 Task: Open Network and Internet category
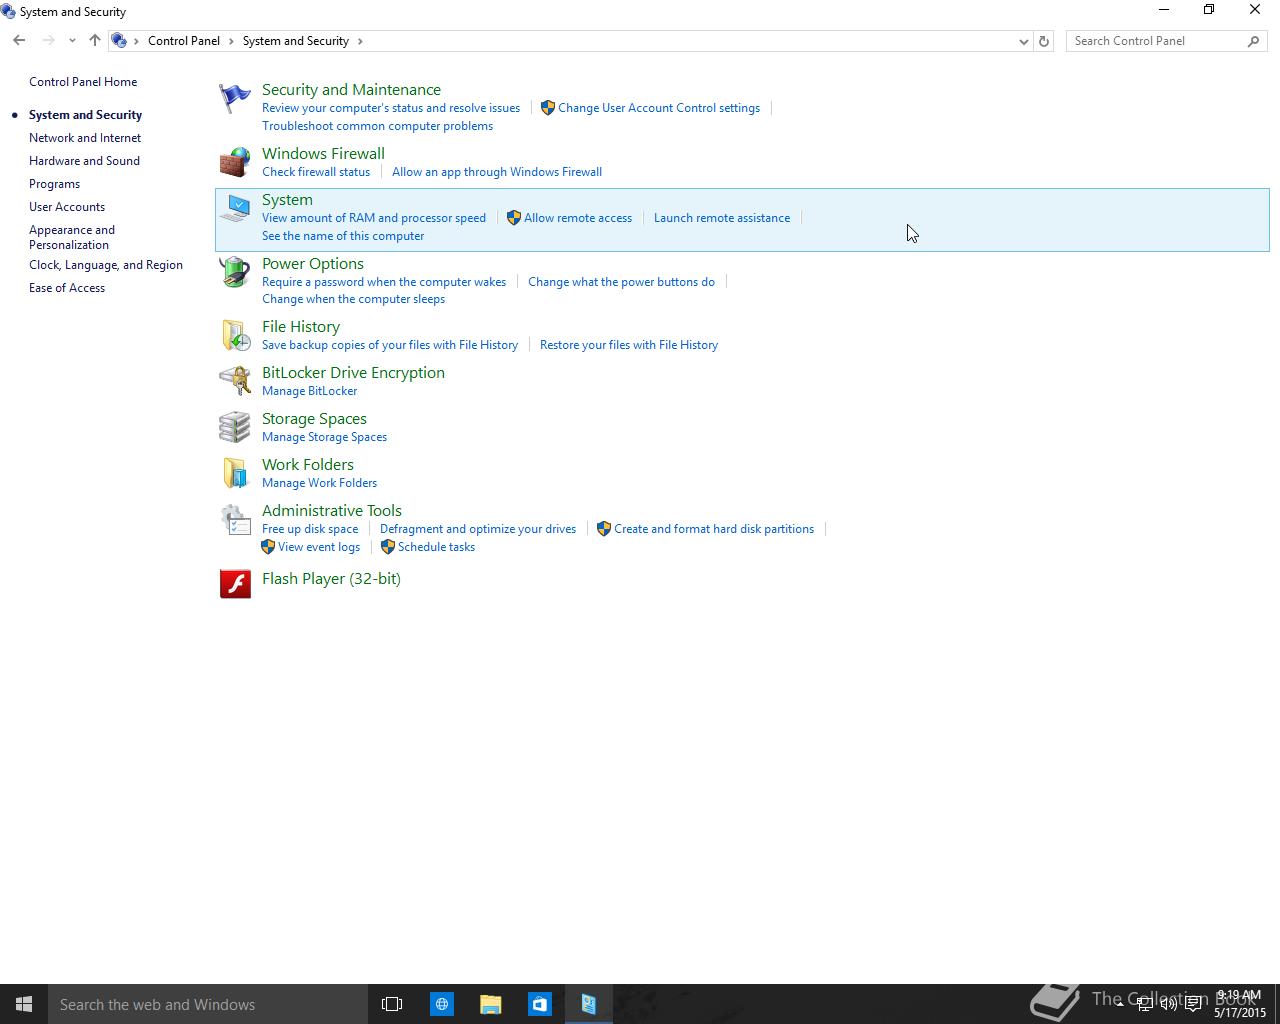click(x=85, y=138)
